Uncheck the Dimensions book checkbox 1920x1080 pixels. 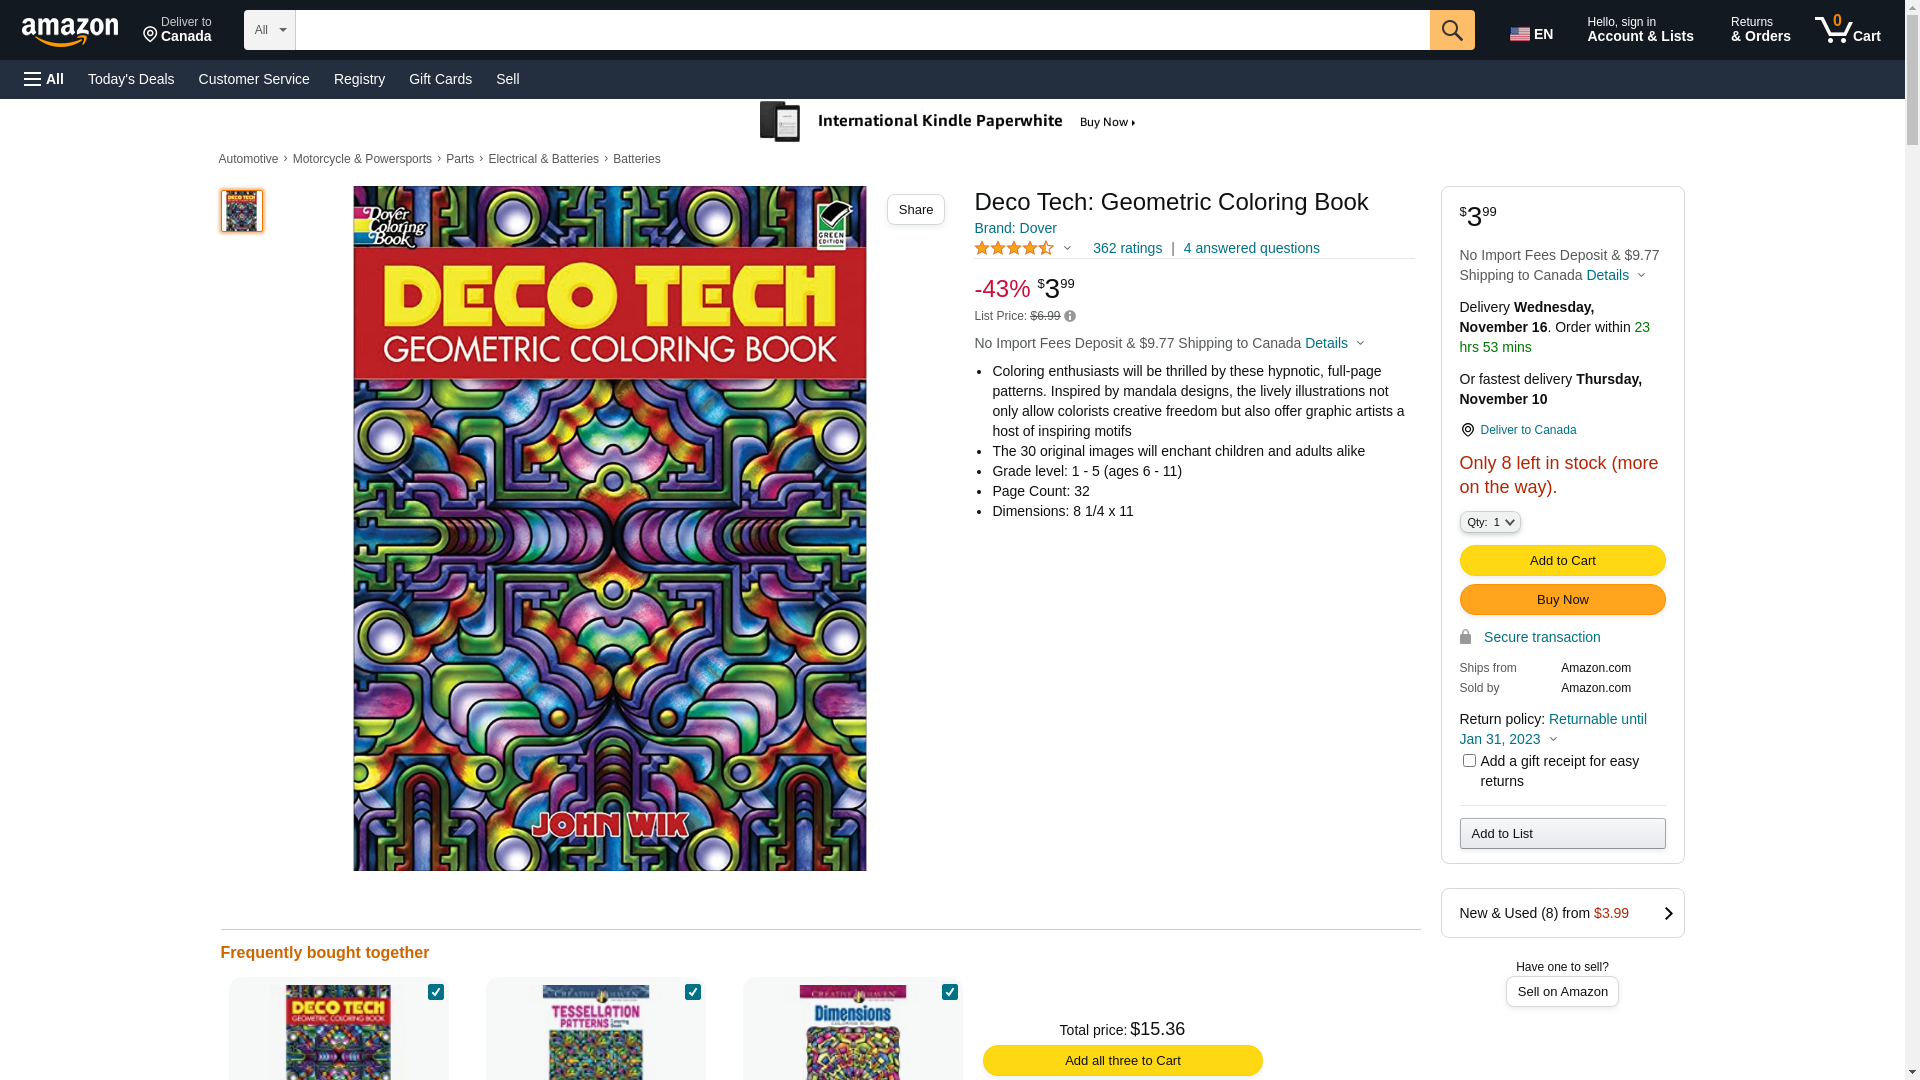[x=950, y=992]
